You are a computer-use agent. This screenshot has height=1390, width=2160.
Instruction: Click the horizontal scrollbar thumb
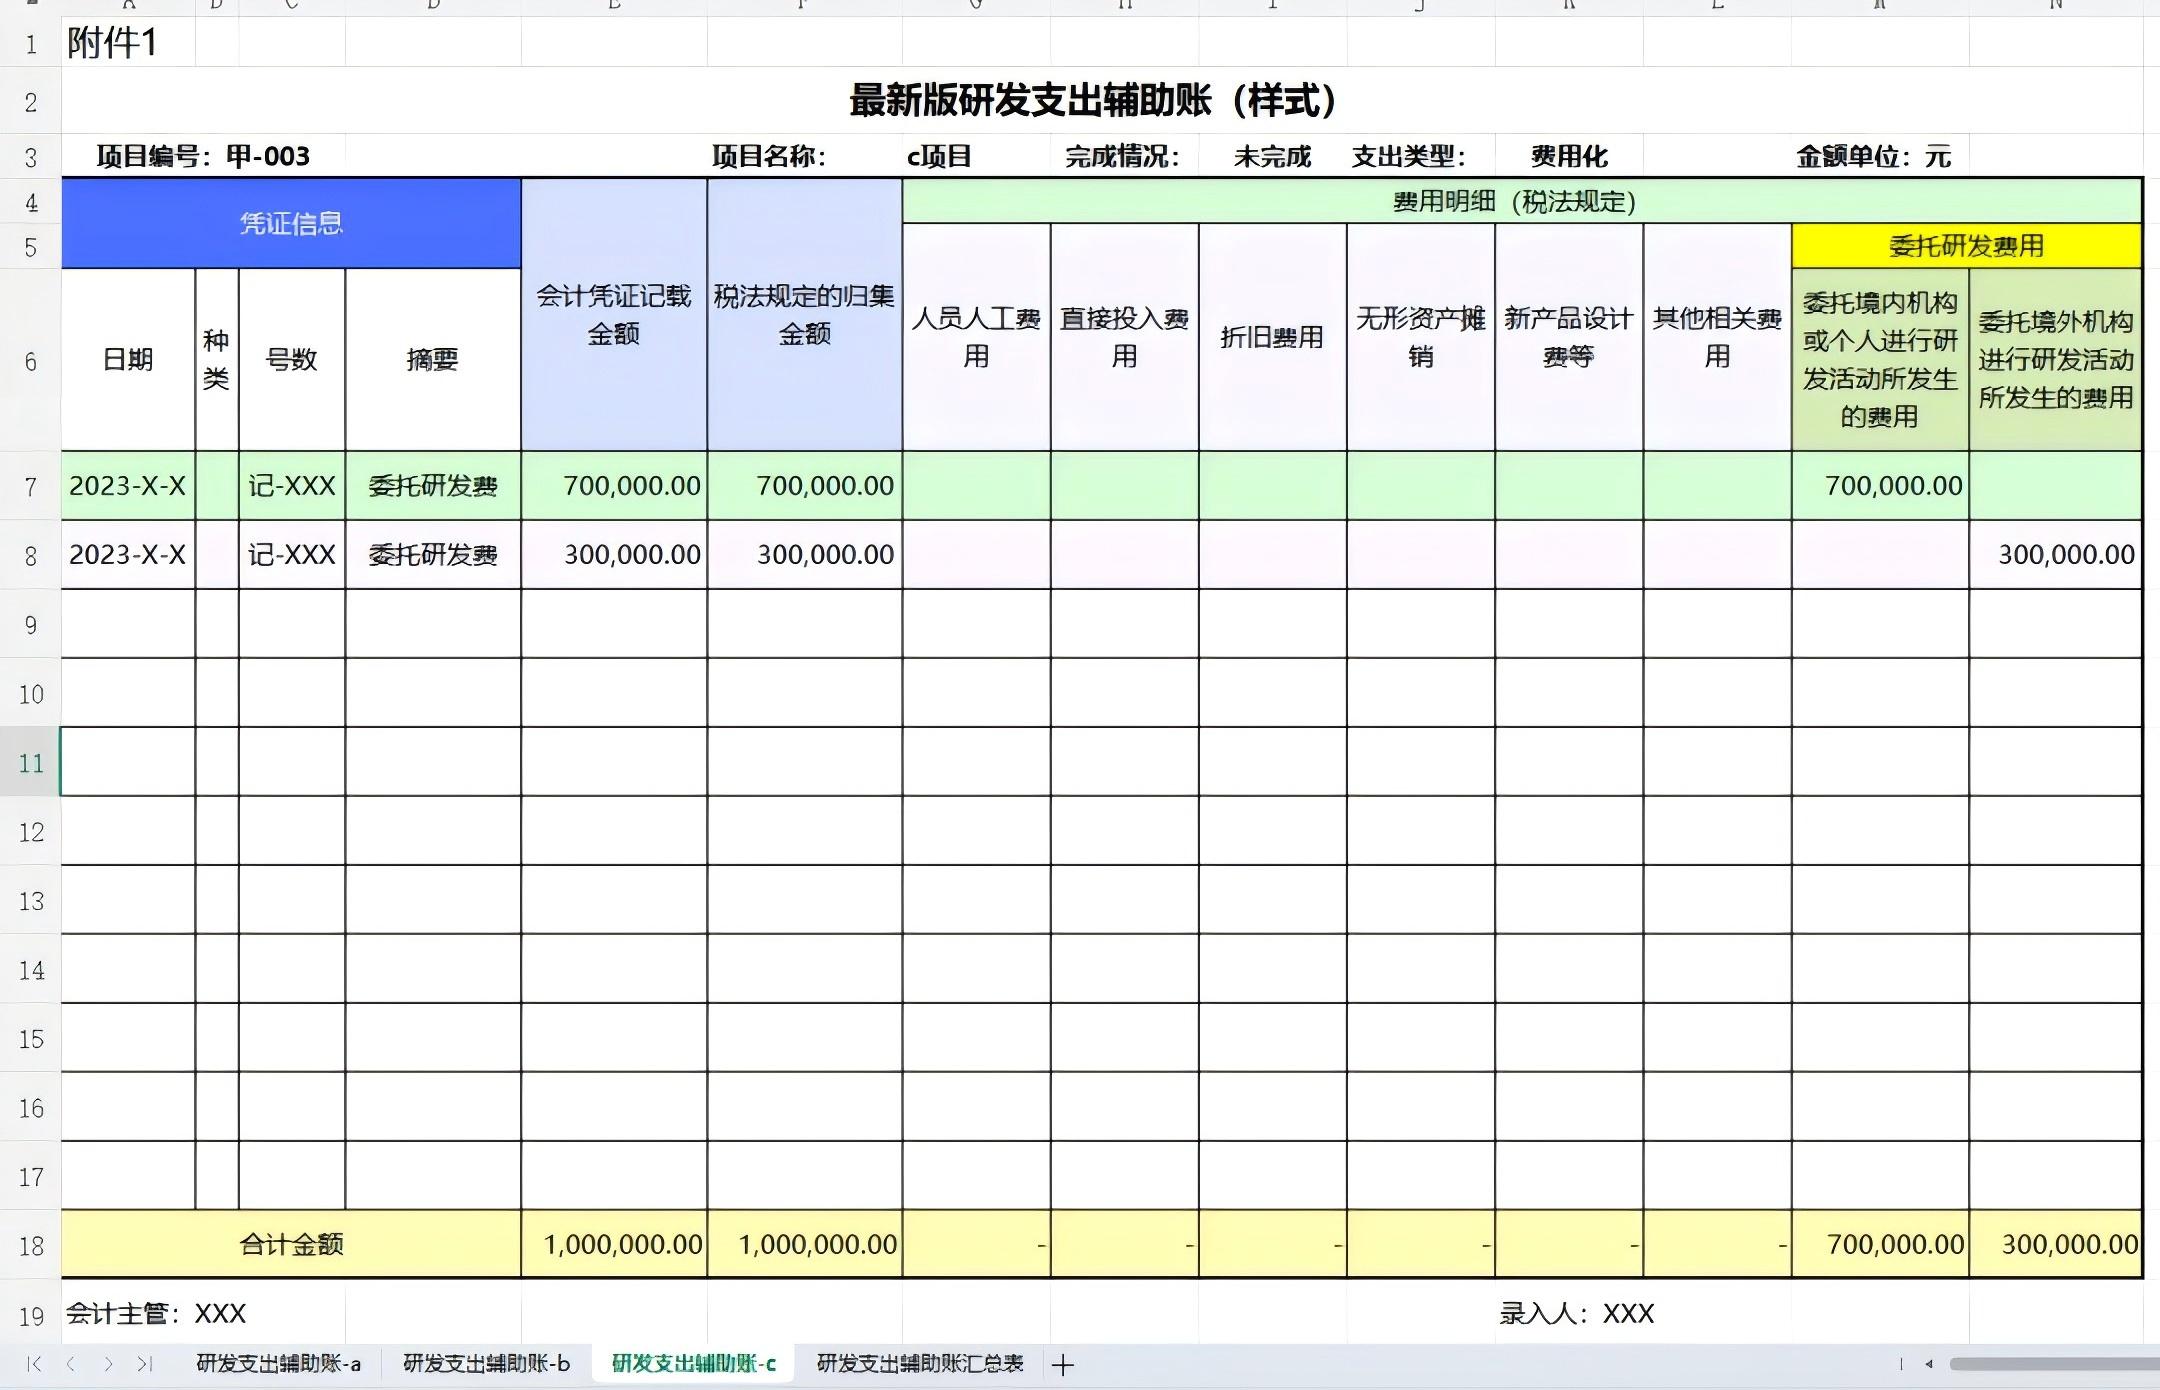click(2054, 1364)
